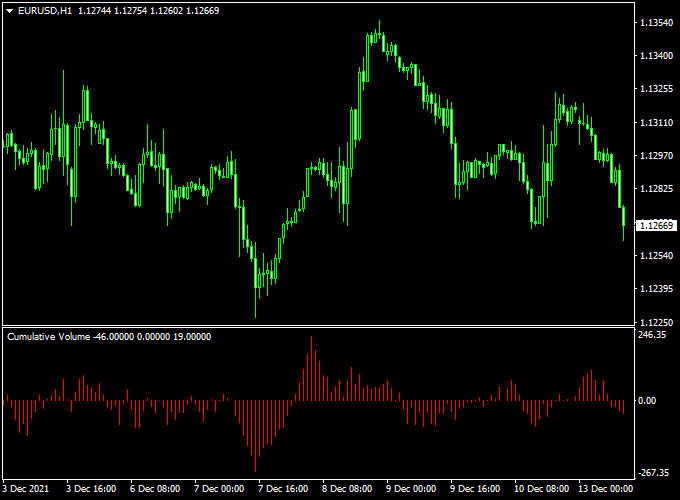The height and width of the screenshot is (500, 680).
Task: Select price level 1.12395 on the scale
Action: point(657,288)
